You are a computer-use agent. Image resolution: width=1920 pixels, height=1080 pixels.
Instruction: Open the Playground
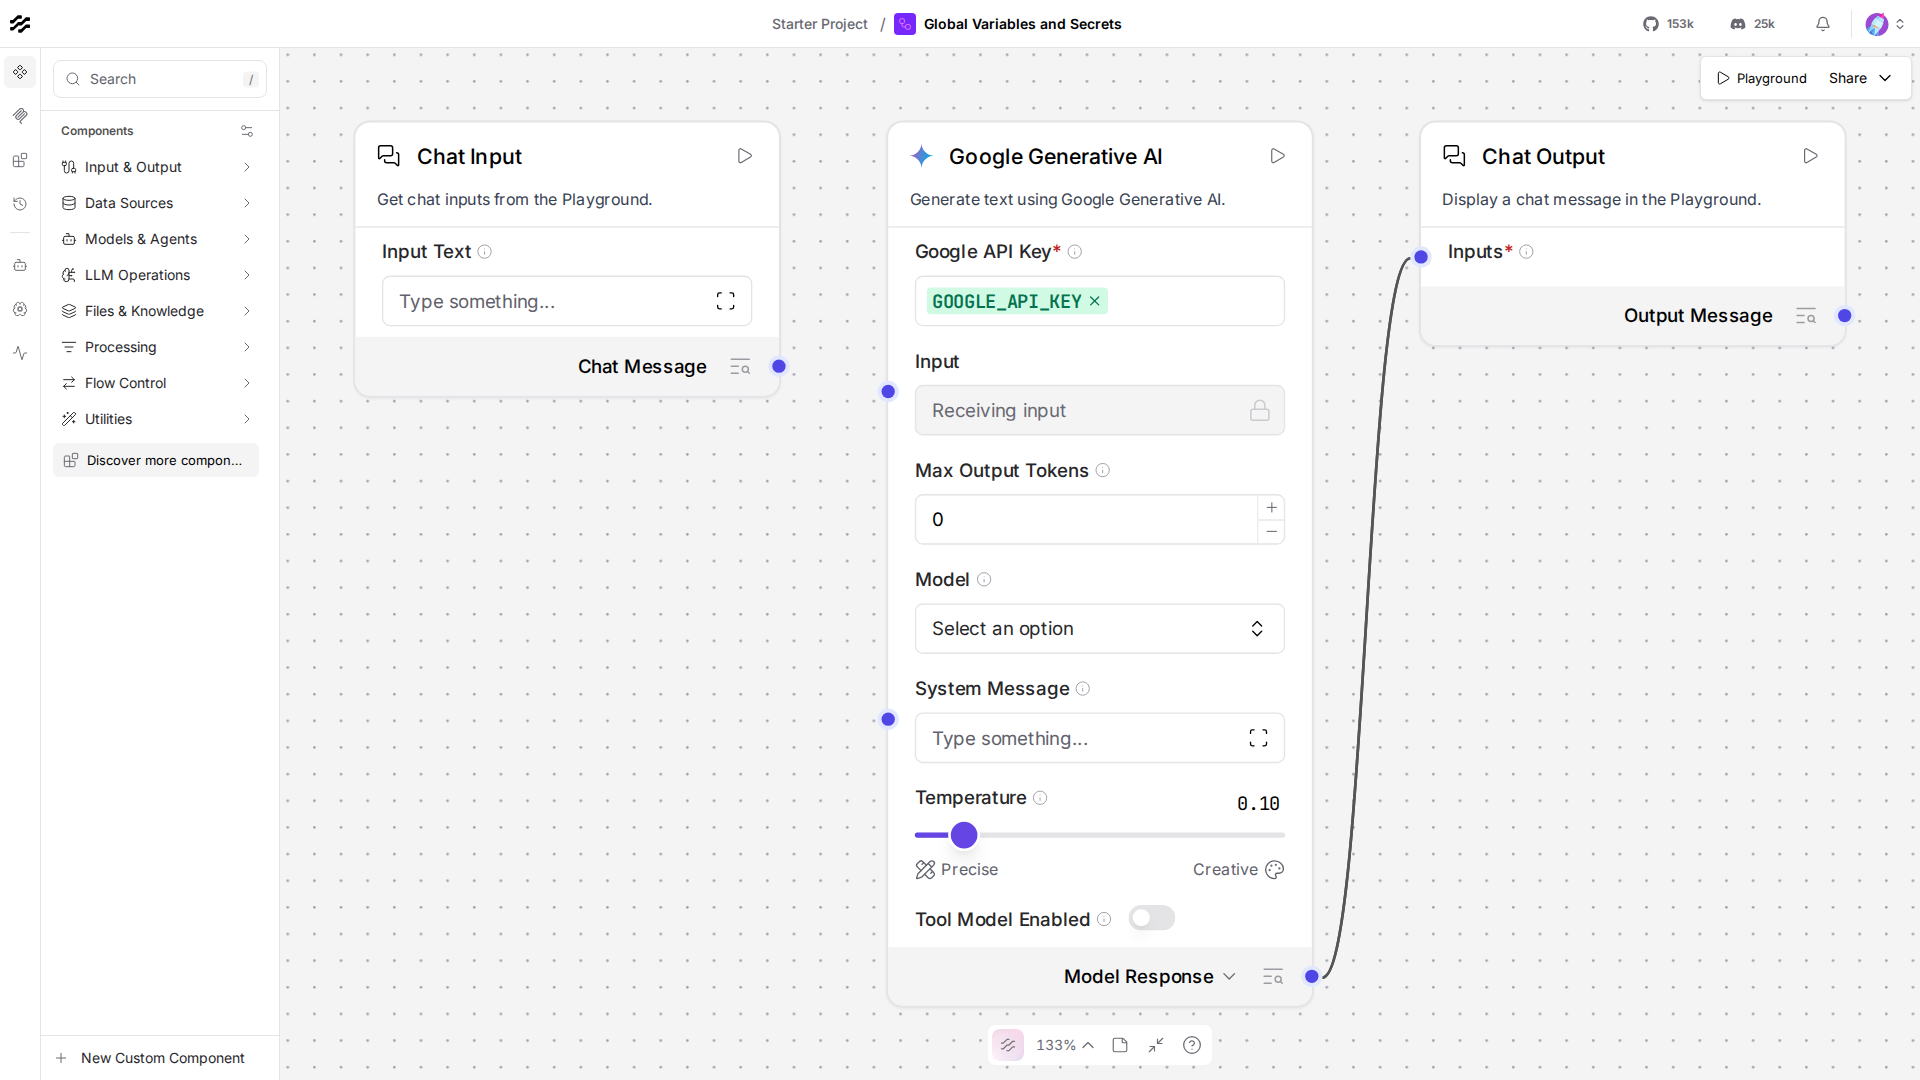coord(1762,78)
